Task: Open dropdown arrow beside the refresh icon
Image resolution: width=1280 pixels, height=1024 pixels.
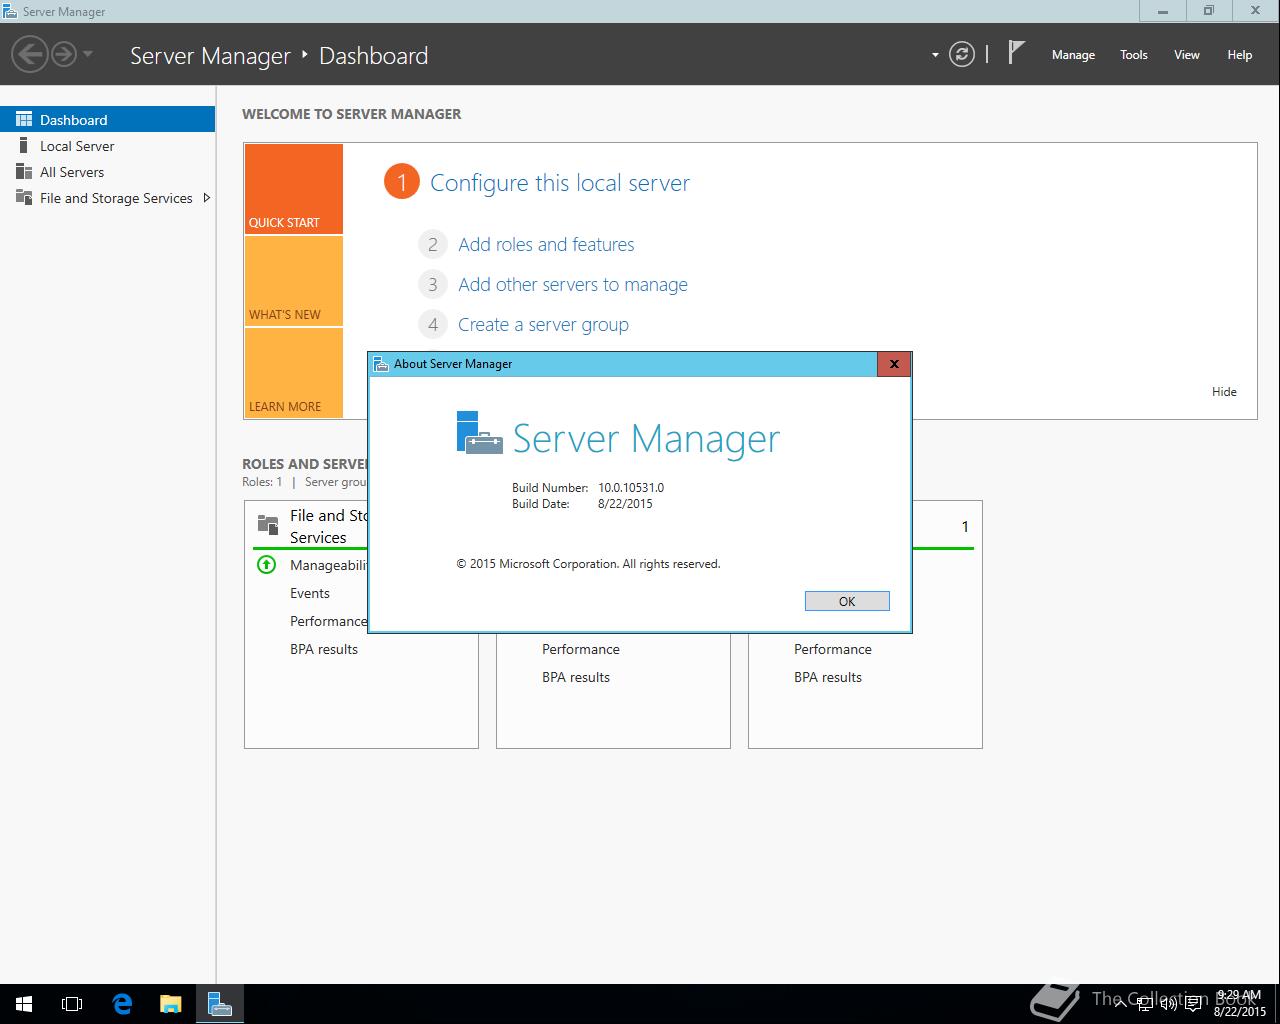Action: pos(935,55)
